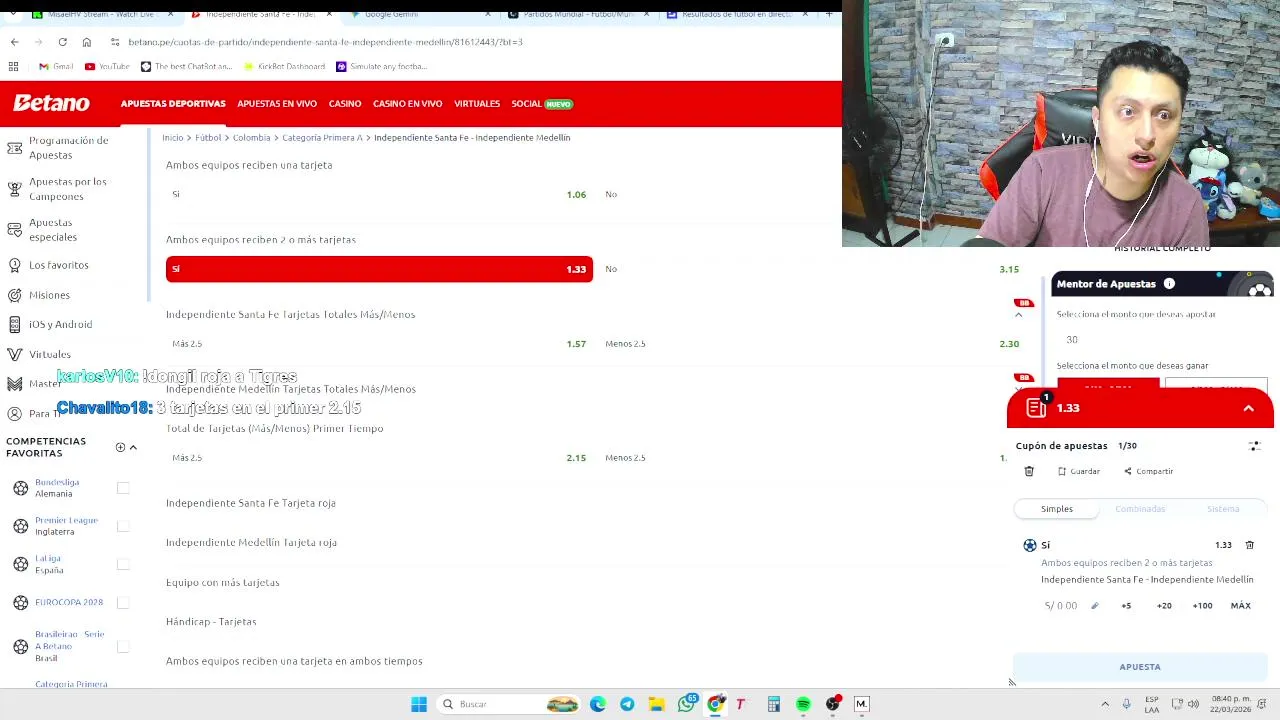This screenshot has height=720, width=1280.
Task: Expand Ambos equipos reciben tarjeta en ambos tiempos
Action: [x=294, y=661]
